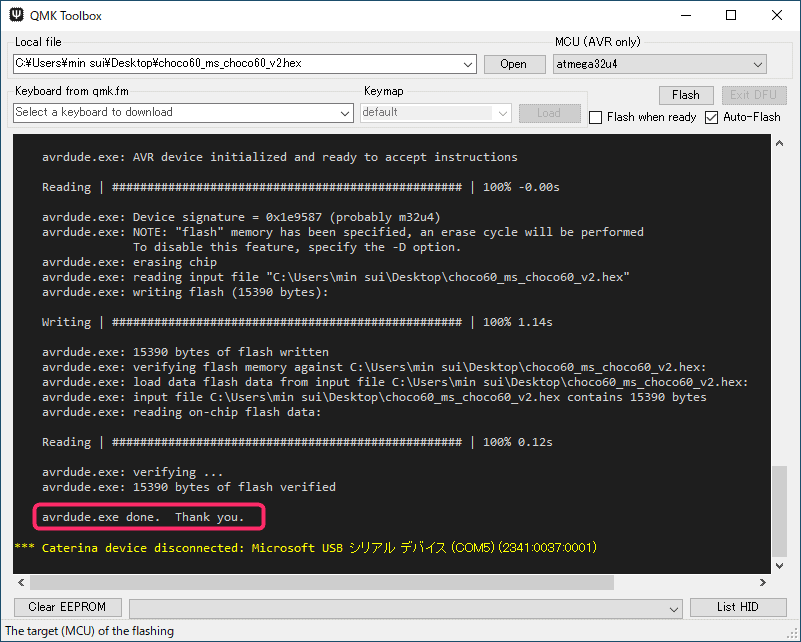The width and height of the screenshot is (801, 642).
Task: Minimize the QMK Toolbox window
Action: pos(685,16)
